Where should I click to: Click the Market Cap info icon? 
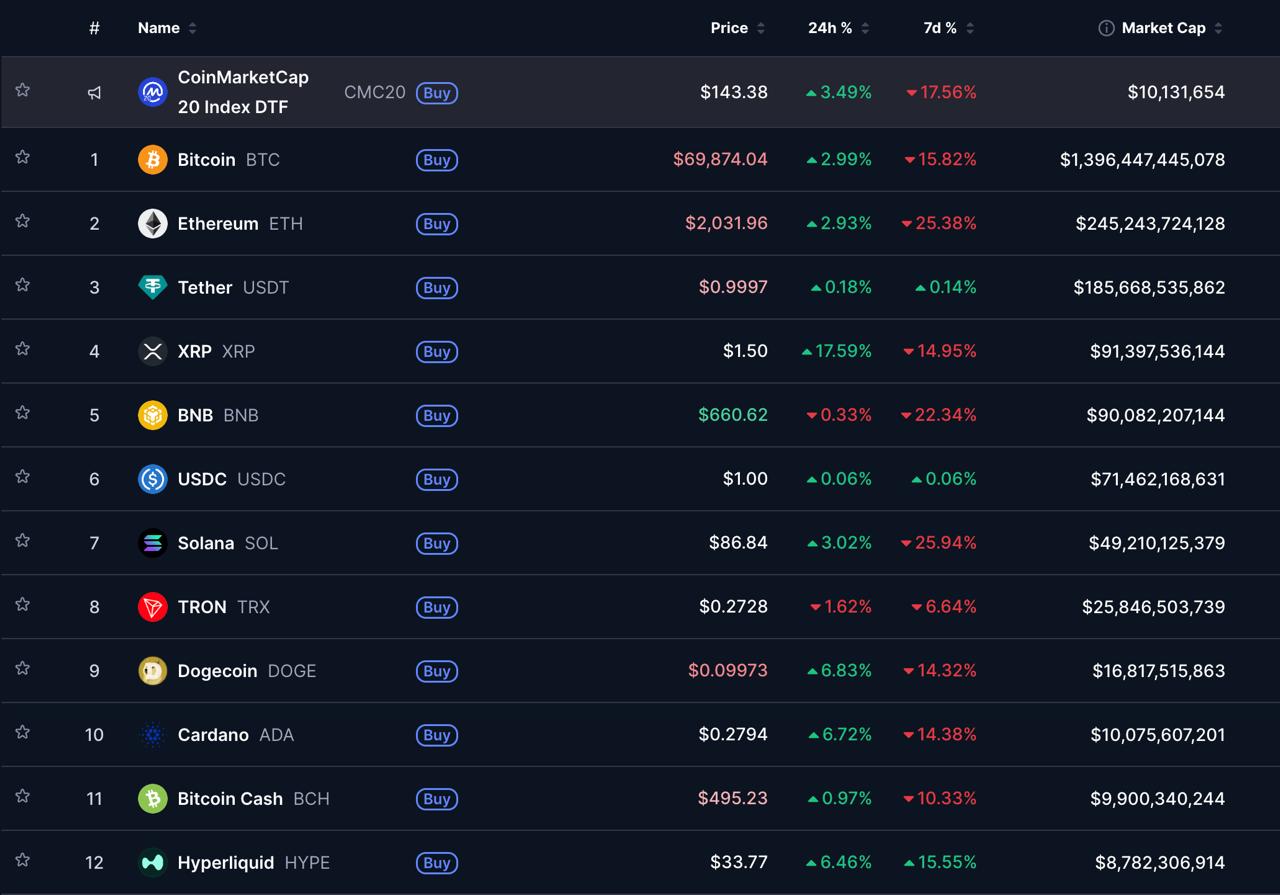(x=1106, y=28)
